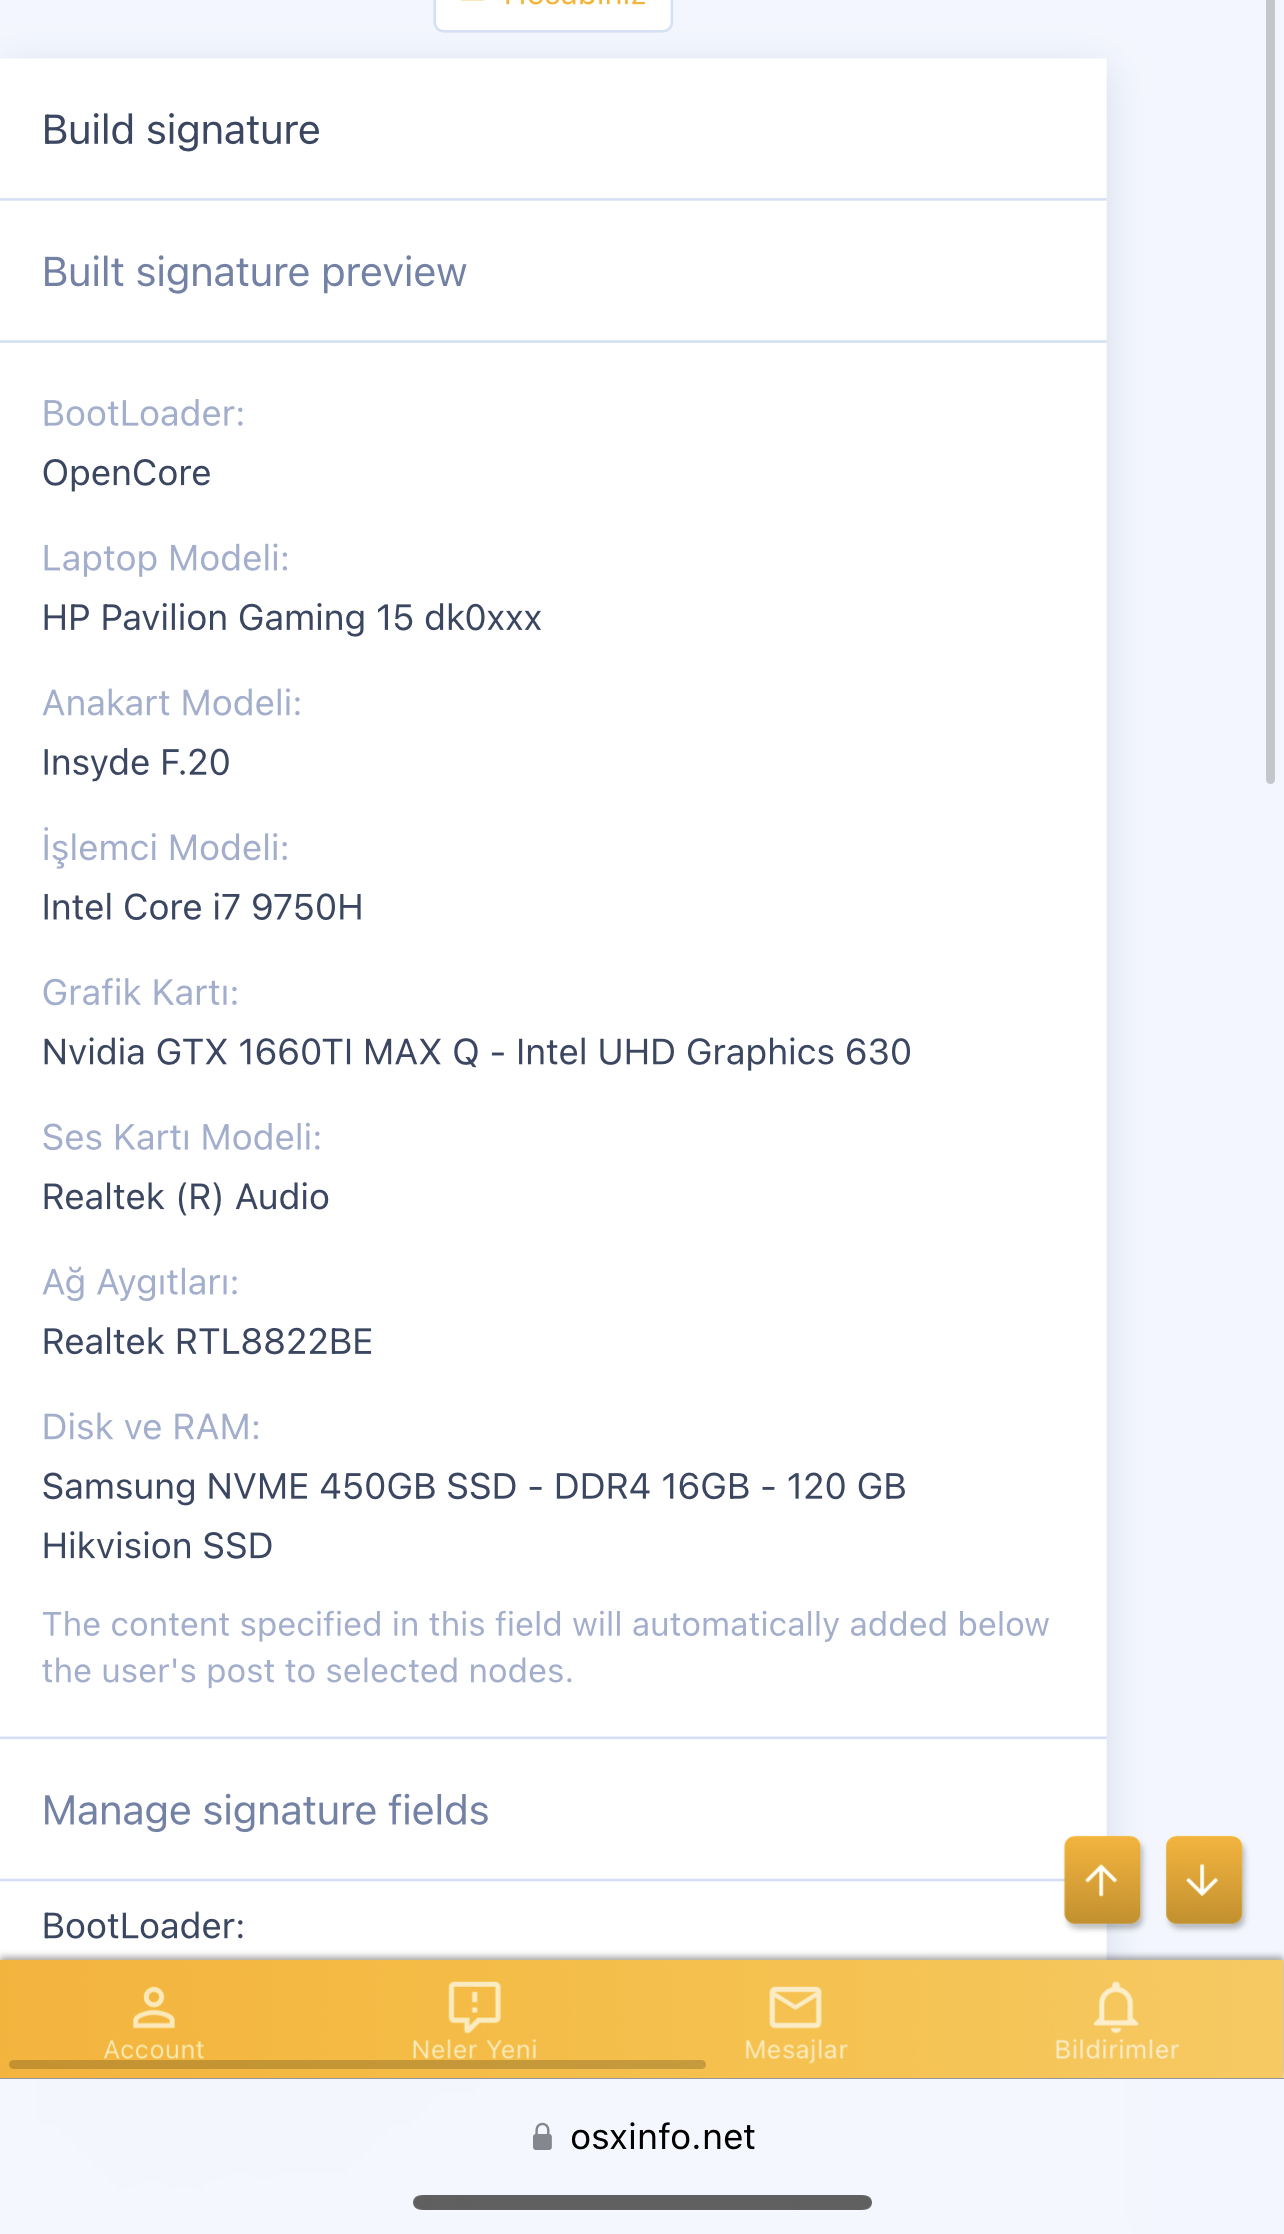
Task: Open the Mesajlar envelope icon
Action: pos(795,2005)
